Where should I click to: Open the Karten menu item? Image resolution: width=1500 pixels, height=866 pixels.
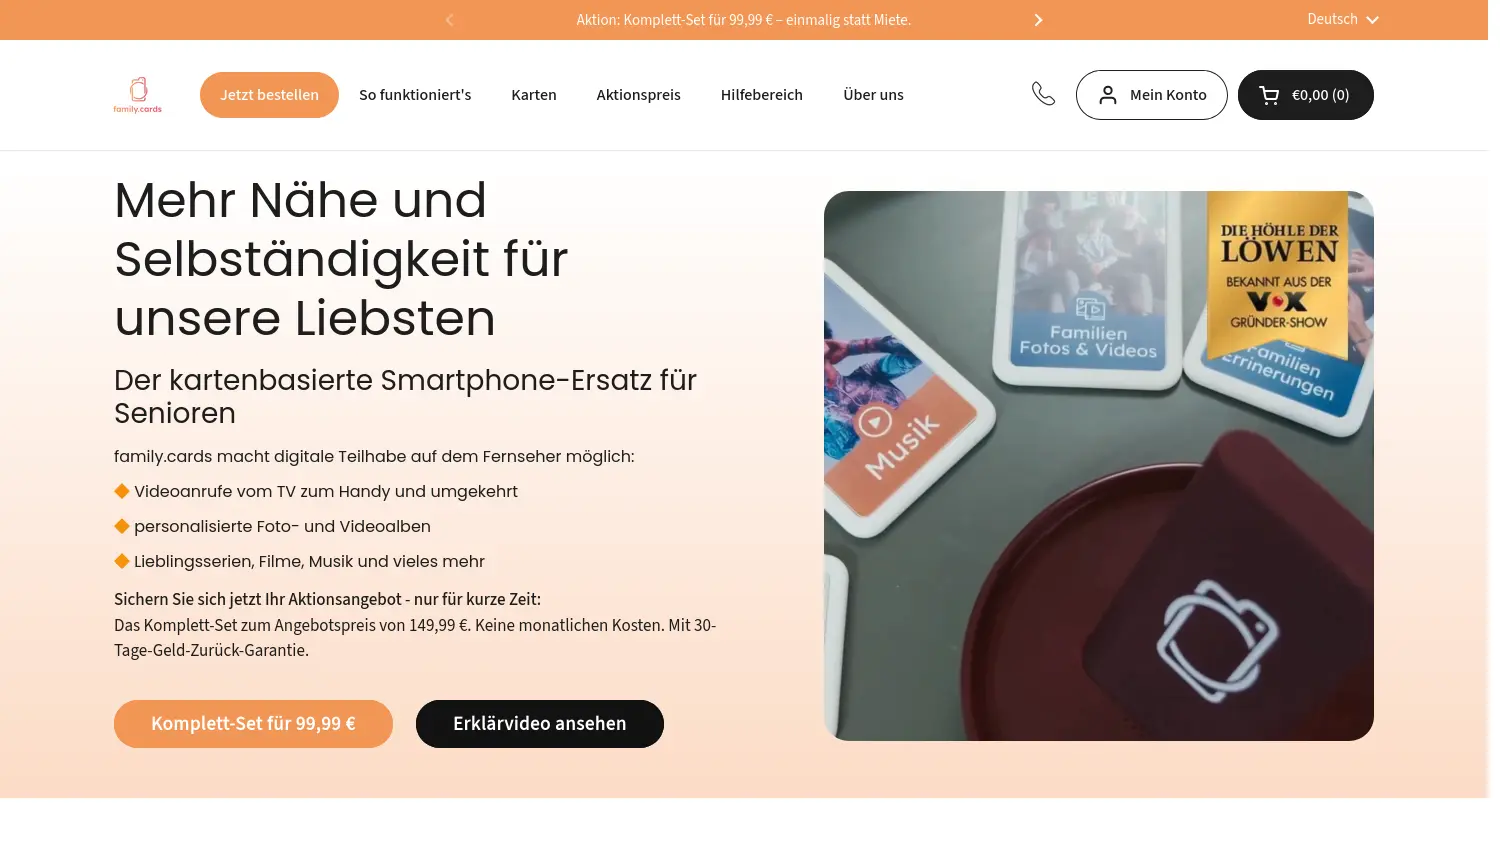(x=534, y=95)
